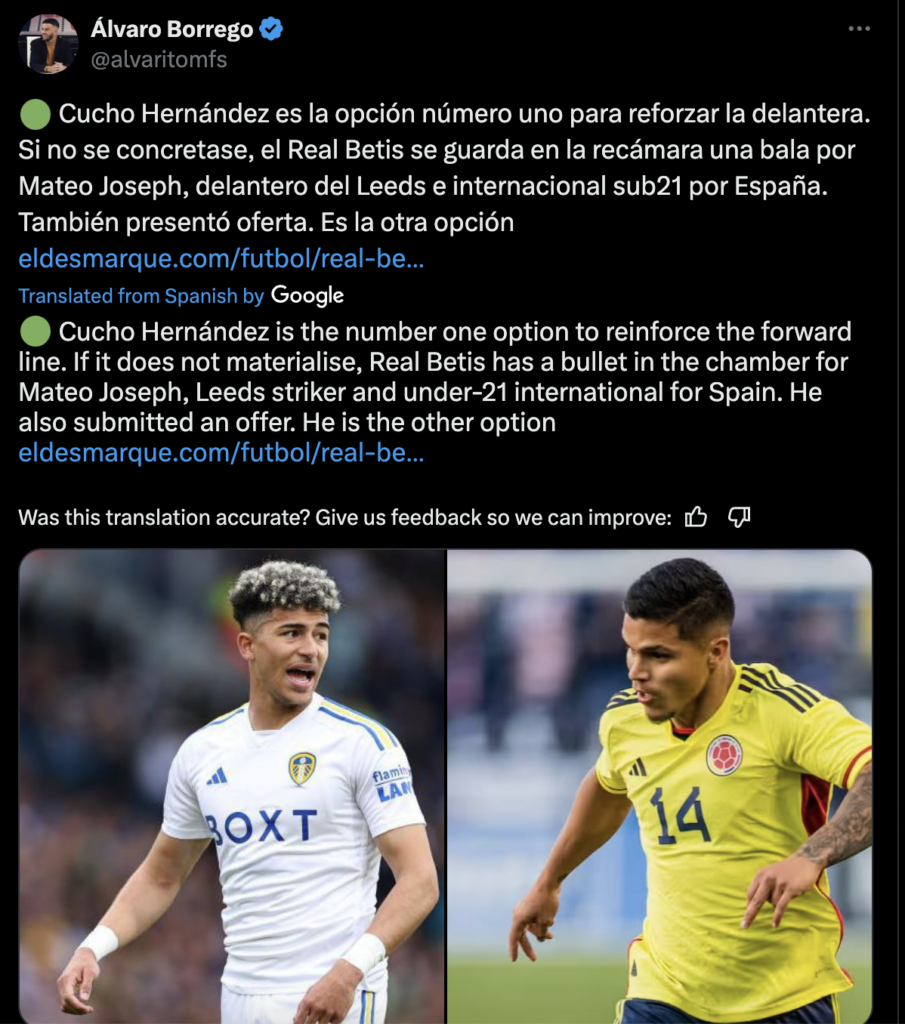Click the green circle emoji in Spanish text

(35, 114)
